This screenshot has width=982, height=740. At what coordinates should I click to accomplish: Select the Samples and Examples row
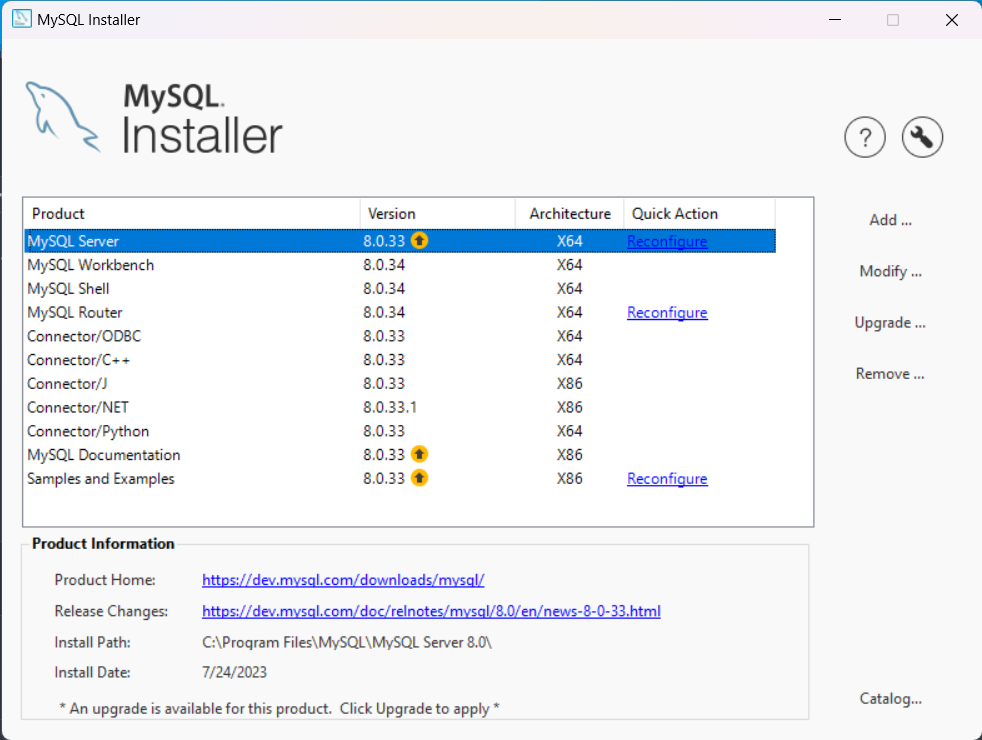(400, 479)
